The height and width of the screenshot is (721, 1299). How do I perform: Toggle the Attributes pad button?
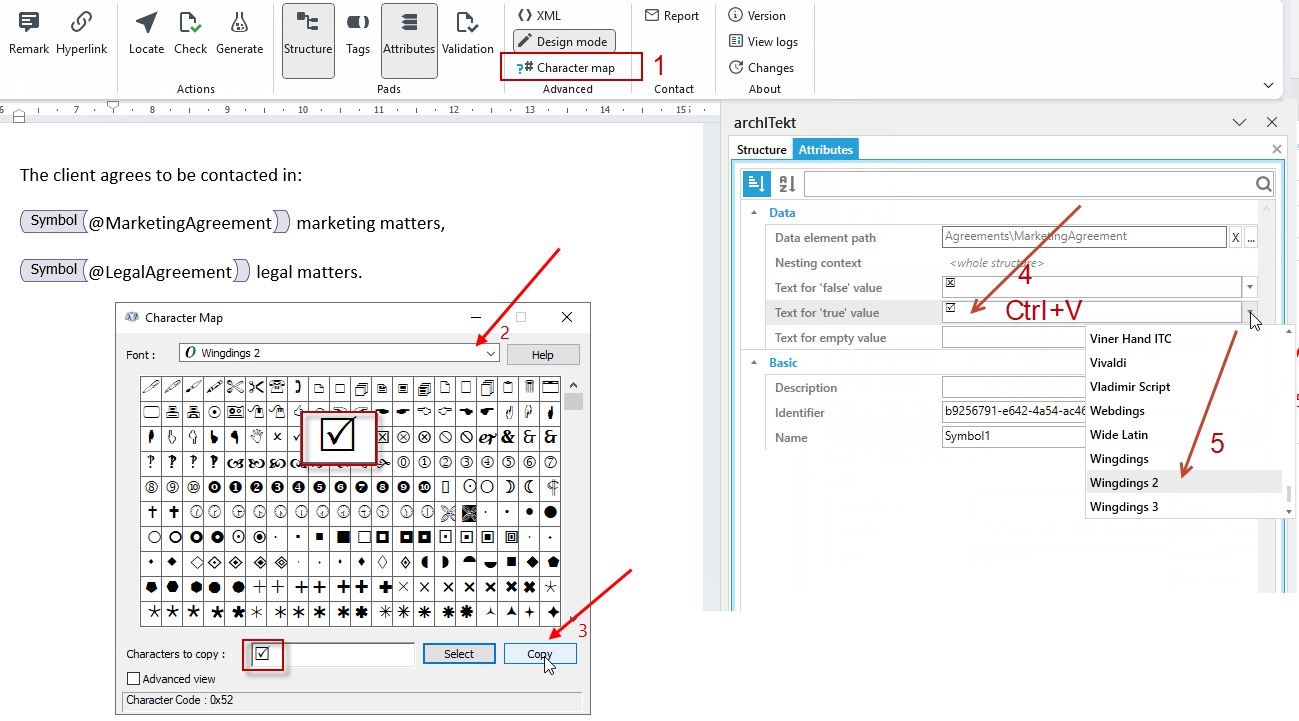409,41
